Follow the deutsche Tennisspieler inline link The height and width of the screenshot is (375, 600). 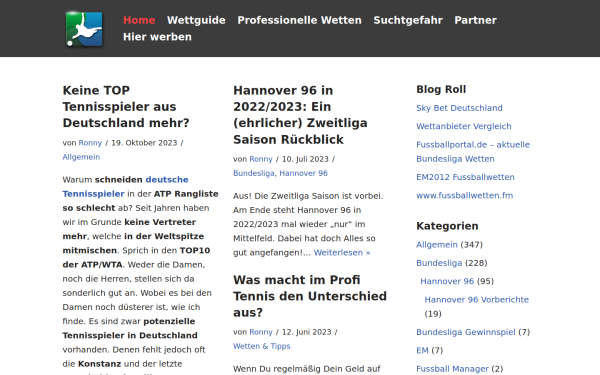[x=126, y=187]
